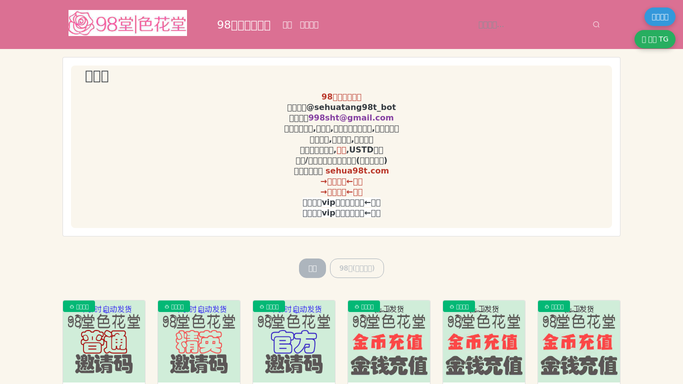Screen dimensions: 683x384
Task: Open the 精英邀请码 product thumbnail
Action: [x=199, y=341]
